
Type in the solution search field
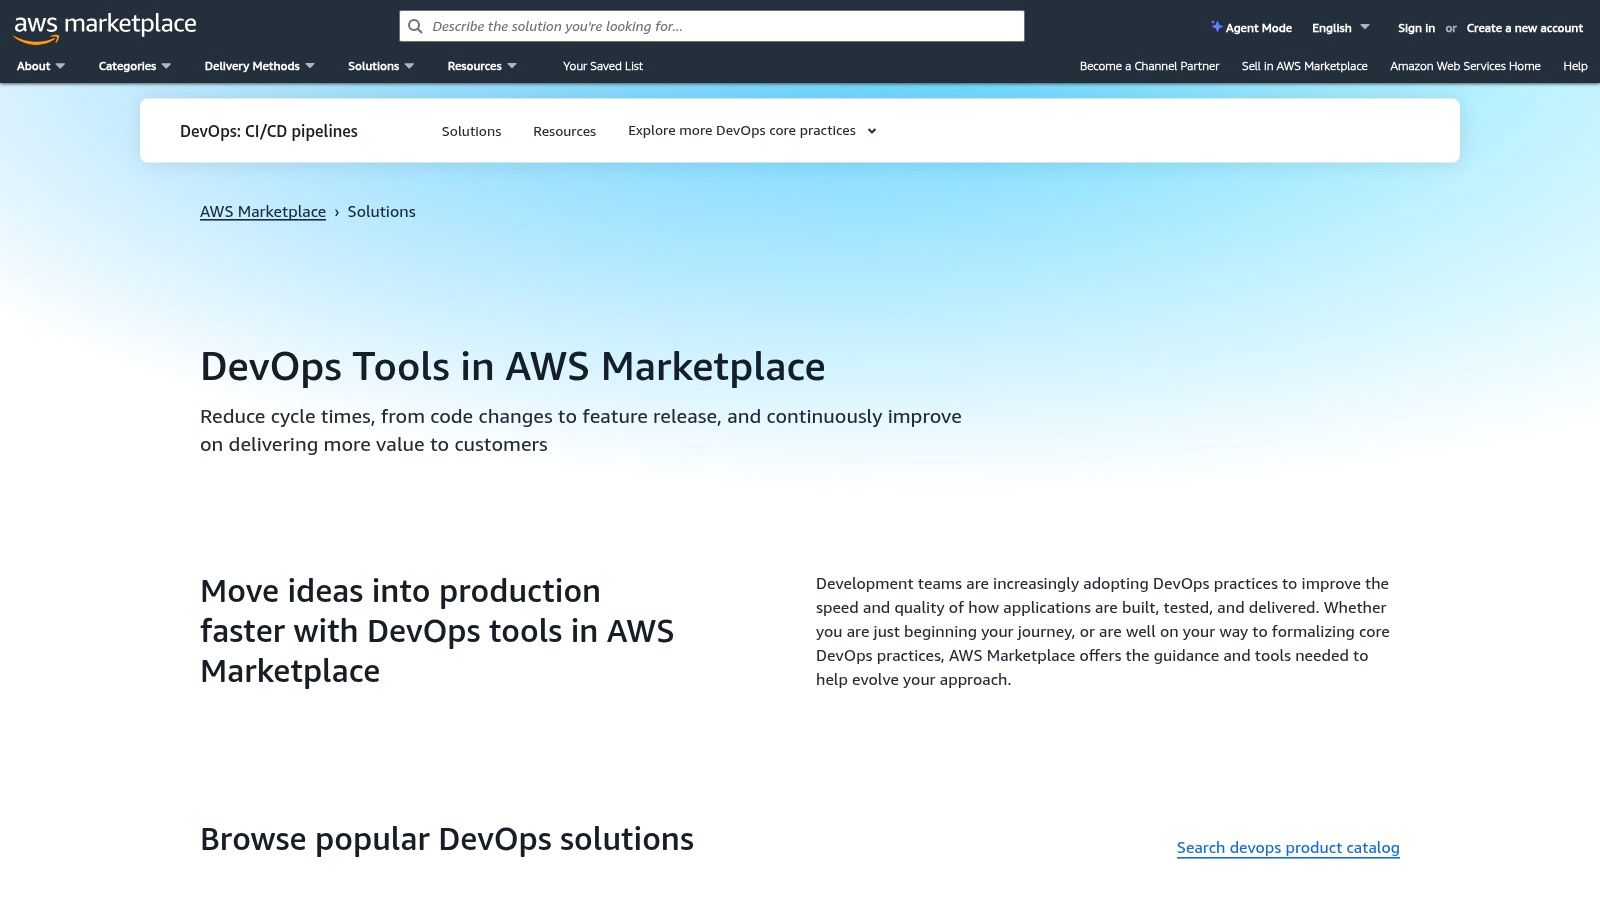[x=720, y=27]
